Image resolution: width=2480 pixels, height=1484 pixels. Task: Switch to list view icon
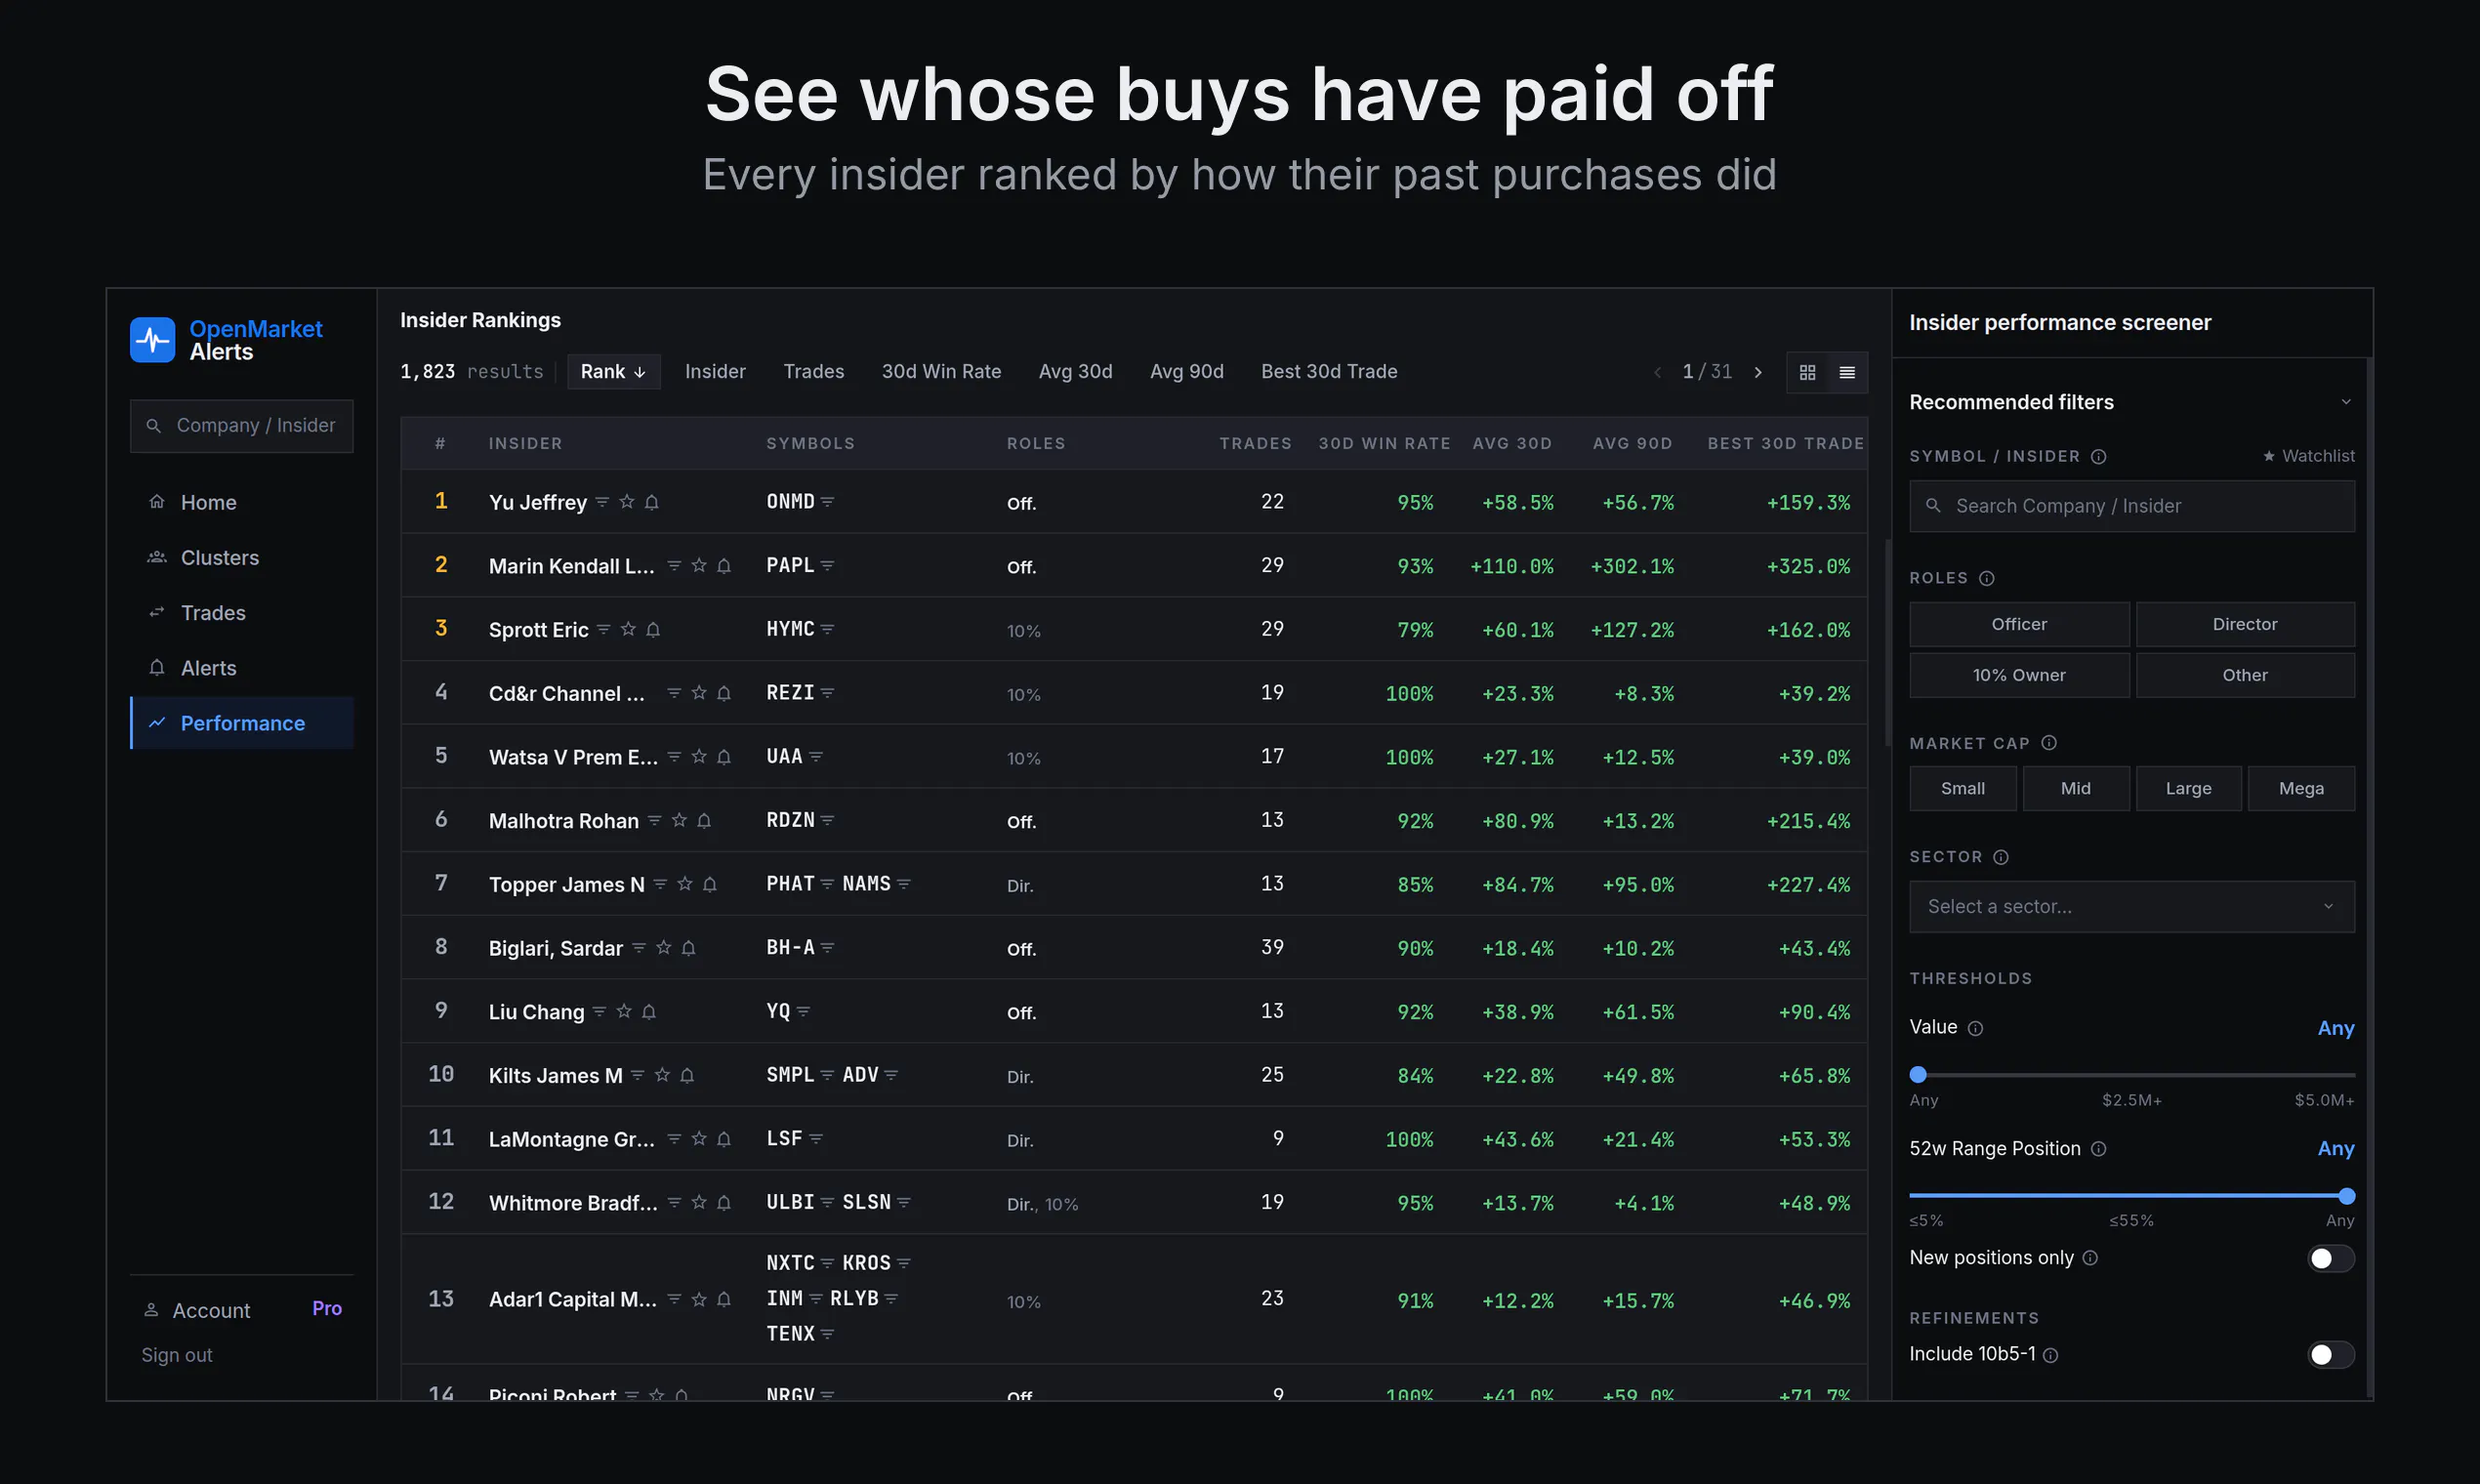[1847, 372]
